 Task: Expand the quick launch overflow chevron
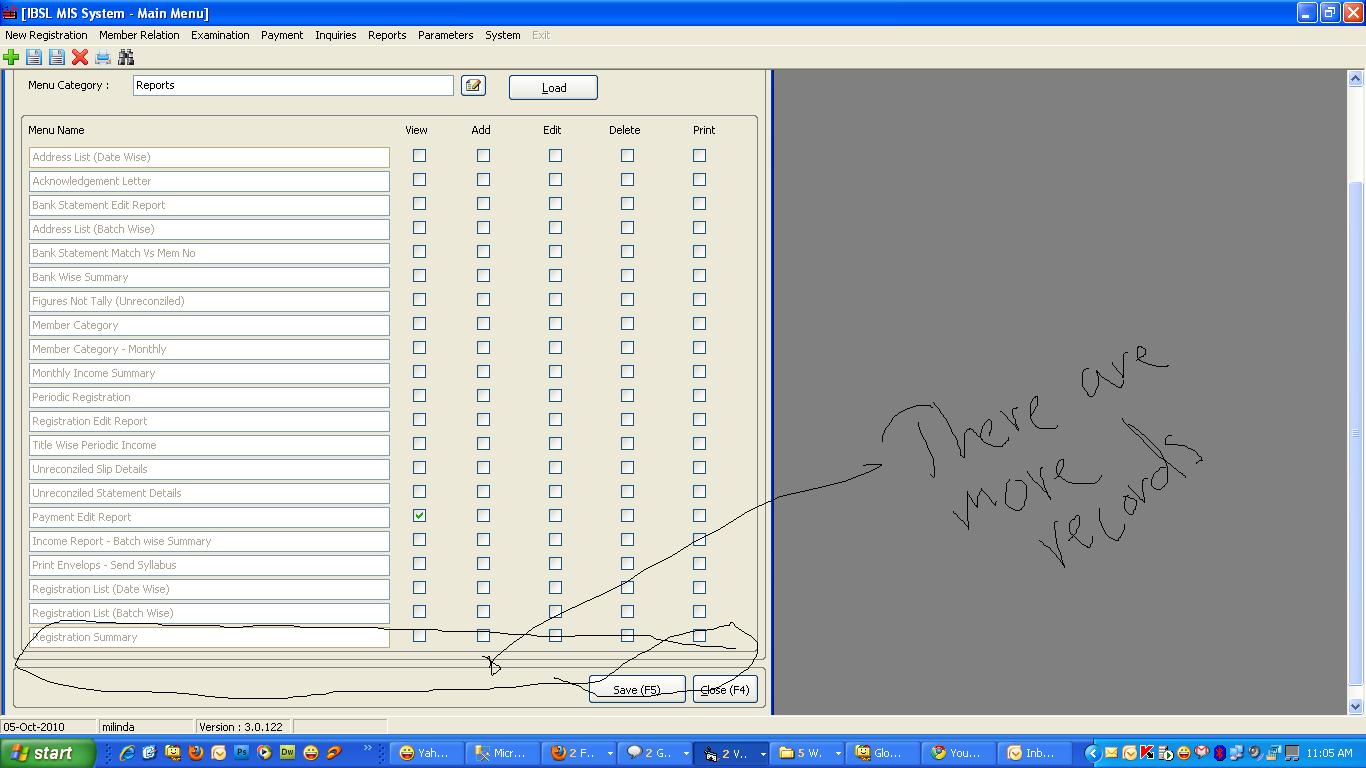(x=367, y=748)
